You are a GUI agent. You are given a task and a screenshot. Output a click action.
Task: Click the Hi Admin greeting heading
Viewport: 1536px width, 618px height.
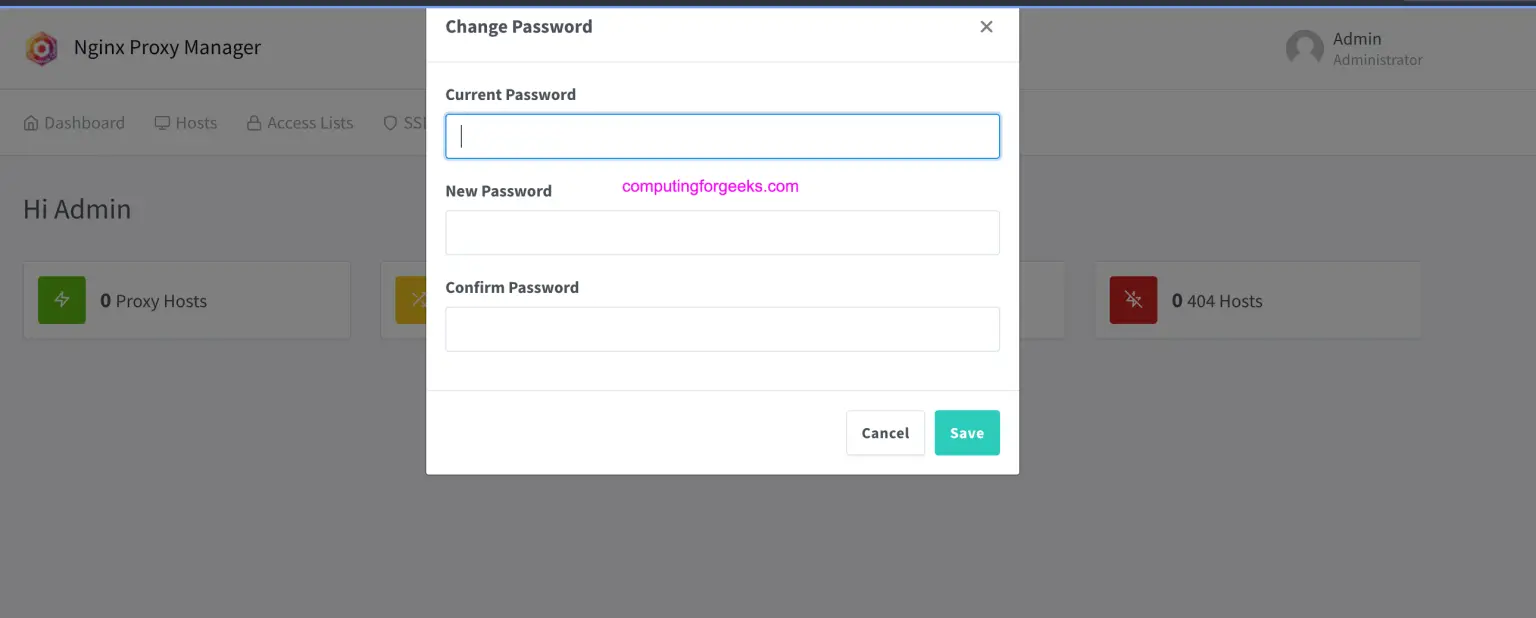(77, 209)
